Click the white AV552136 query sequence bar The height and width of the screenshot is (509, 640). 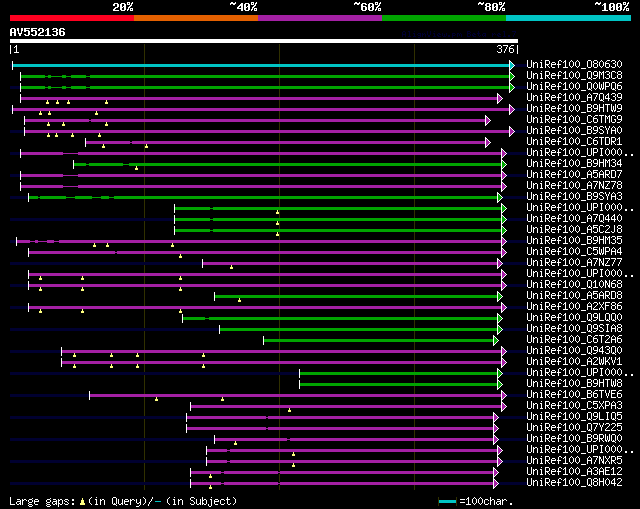264,41
